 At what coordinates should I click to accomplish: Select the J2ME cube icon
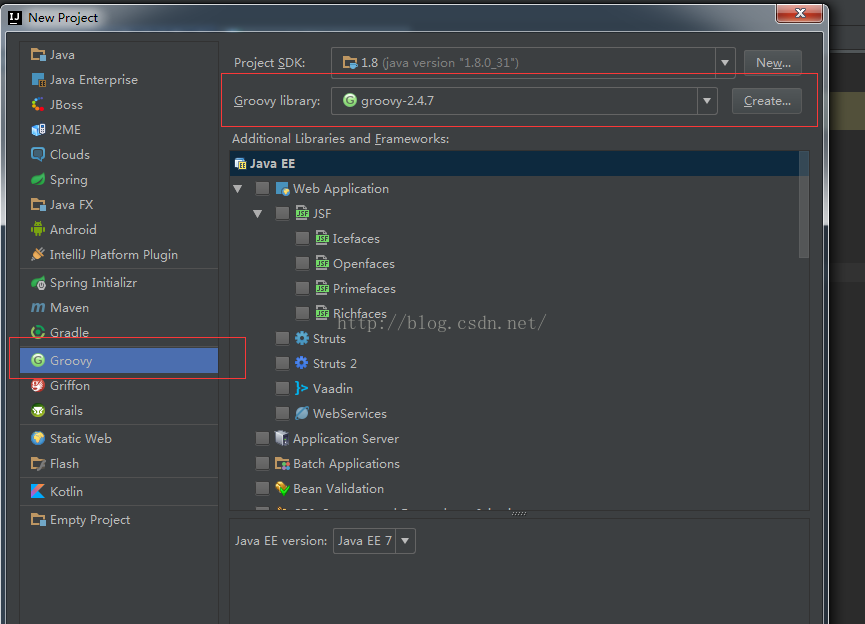(38, 130)
